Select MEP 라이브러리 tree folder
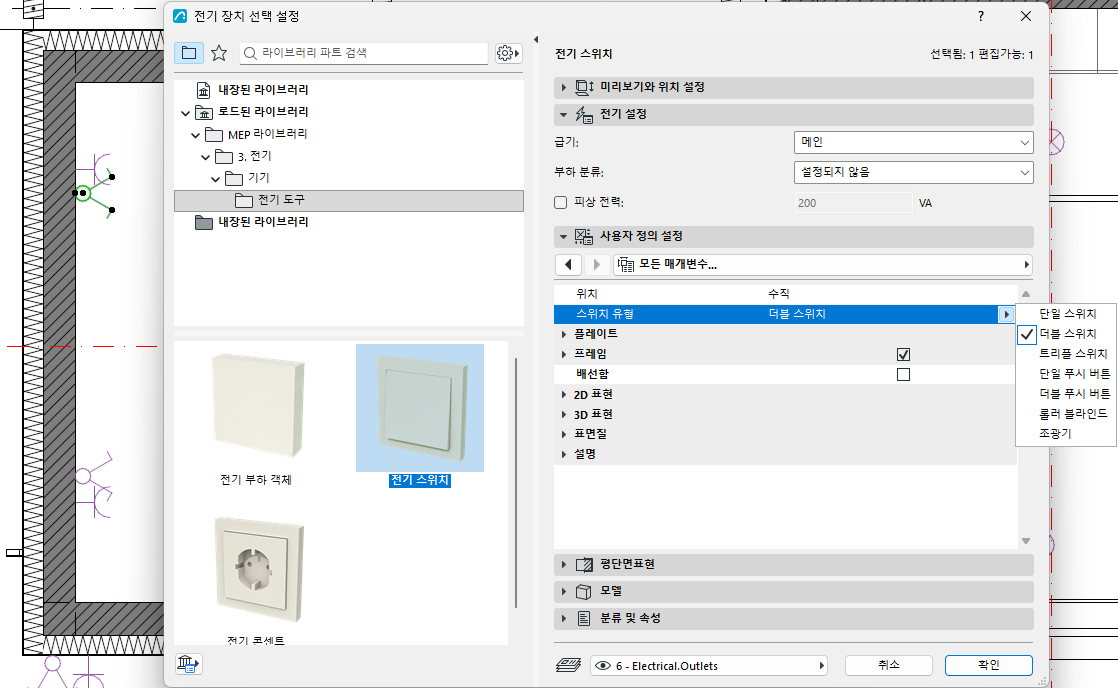 tap(267, 135)
